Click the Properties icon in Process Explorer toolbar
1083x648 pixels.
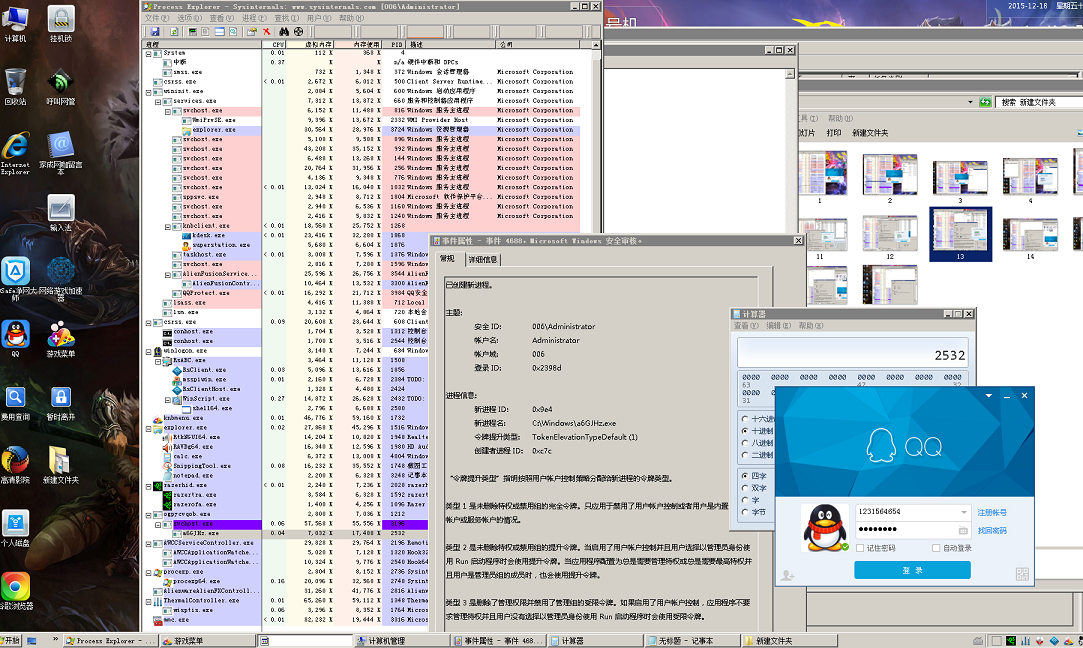[251, 32]
